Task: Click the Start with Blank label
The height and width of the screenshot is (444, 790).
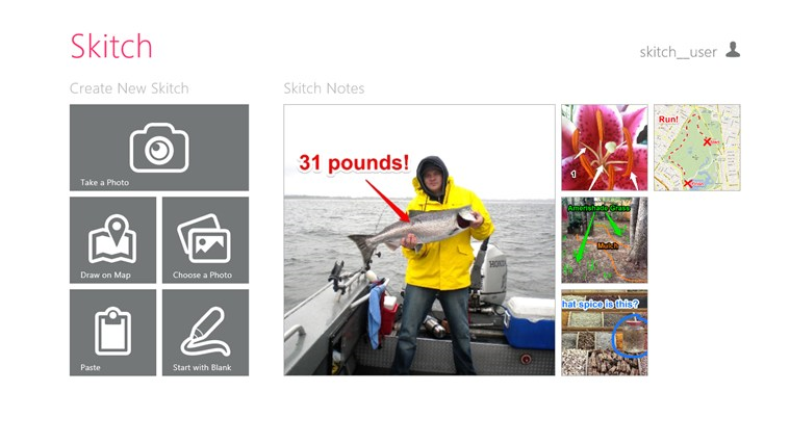Action: click(202, 367)
